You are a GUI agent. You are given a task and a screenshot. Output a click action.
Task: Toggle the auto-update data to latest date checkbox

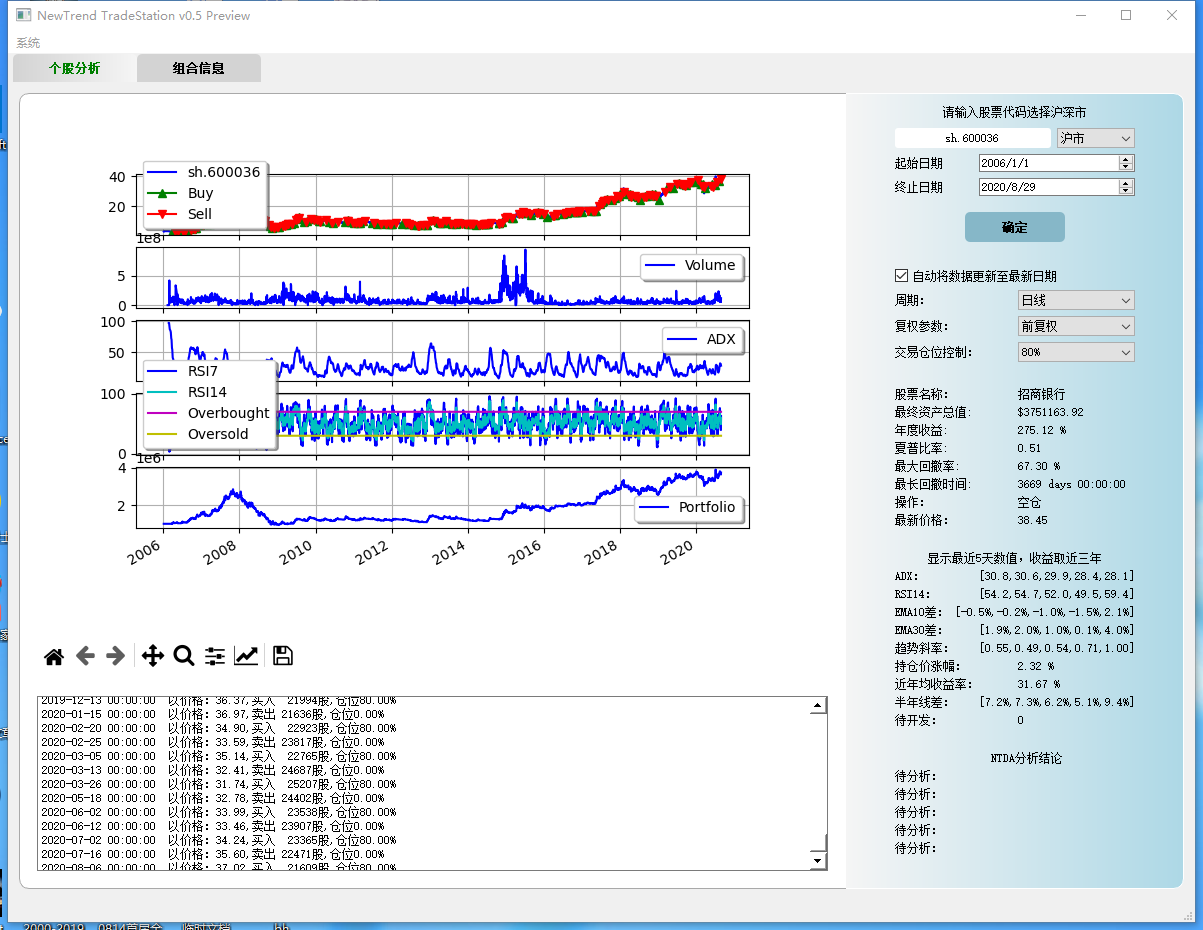pyautogui.click(x=902, y=276)
